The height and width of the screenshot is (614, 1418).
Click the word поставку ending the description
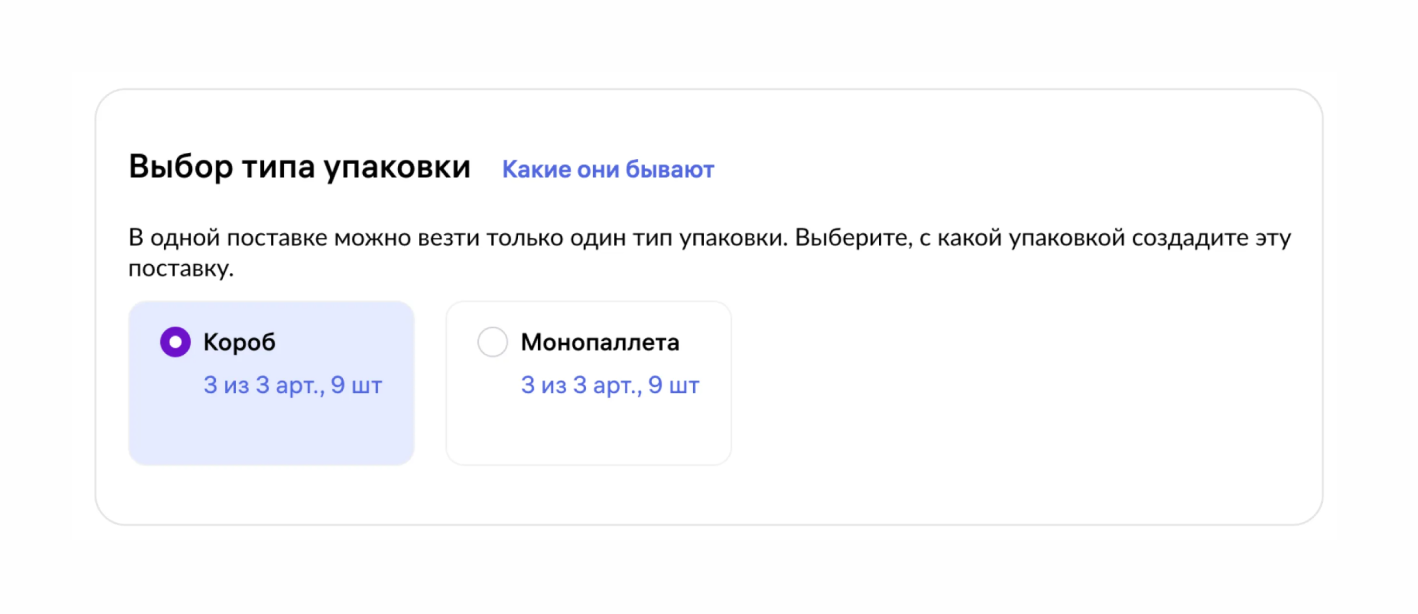[180, 270]
